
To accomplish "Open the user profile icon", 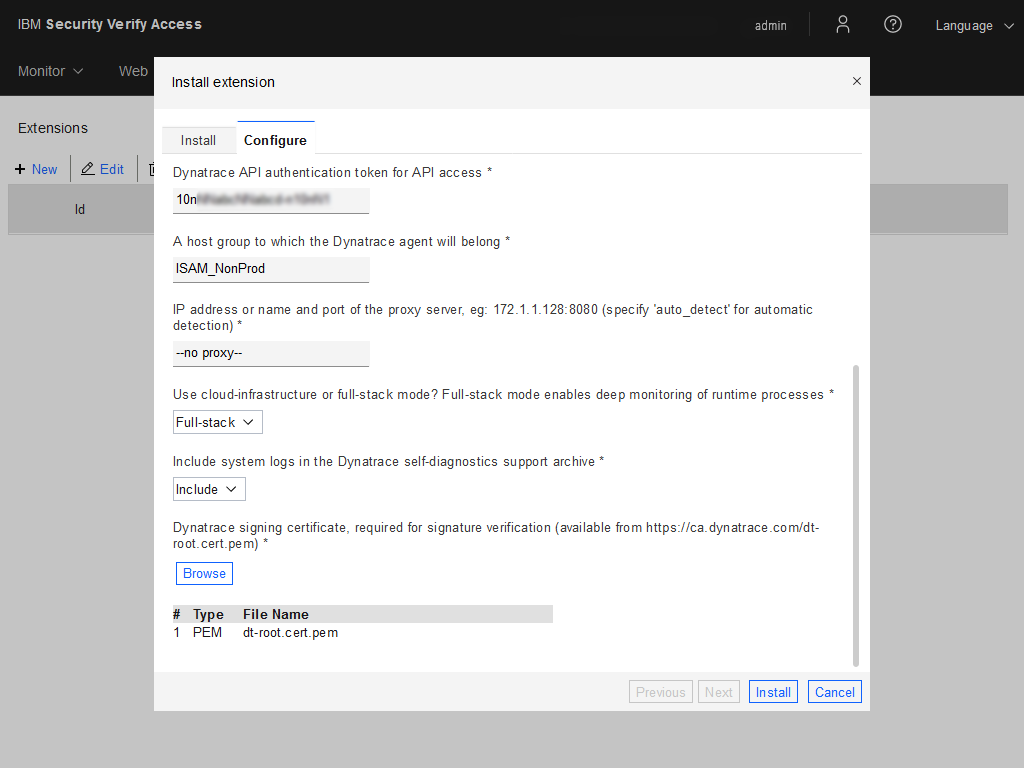I will [842, 25].
